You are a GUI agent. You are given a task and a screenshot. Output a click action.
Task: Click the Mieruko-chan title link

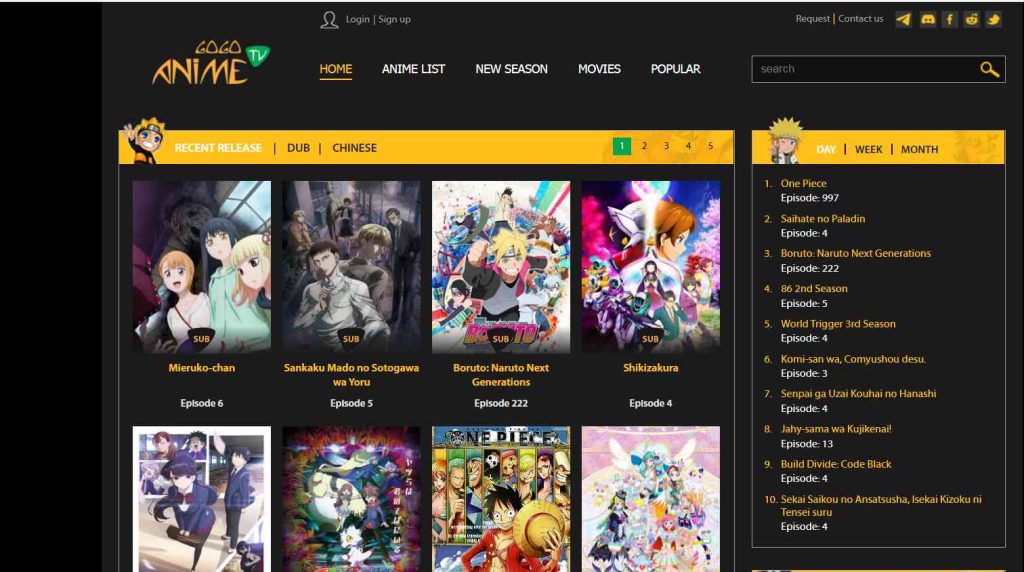[x=202, y=368]
